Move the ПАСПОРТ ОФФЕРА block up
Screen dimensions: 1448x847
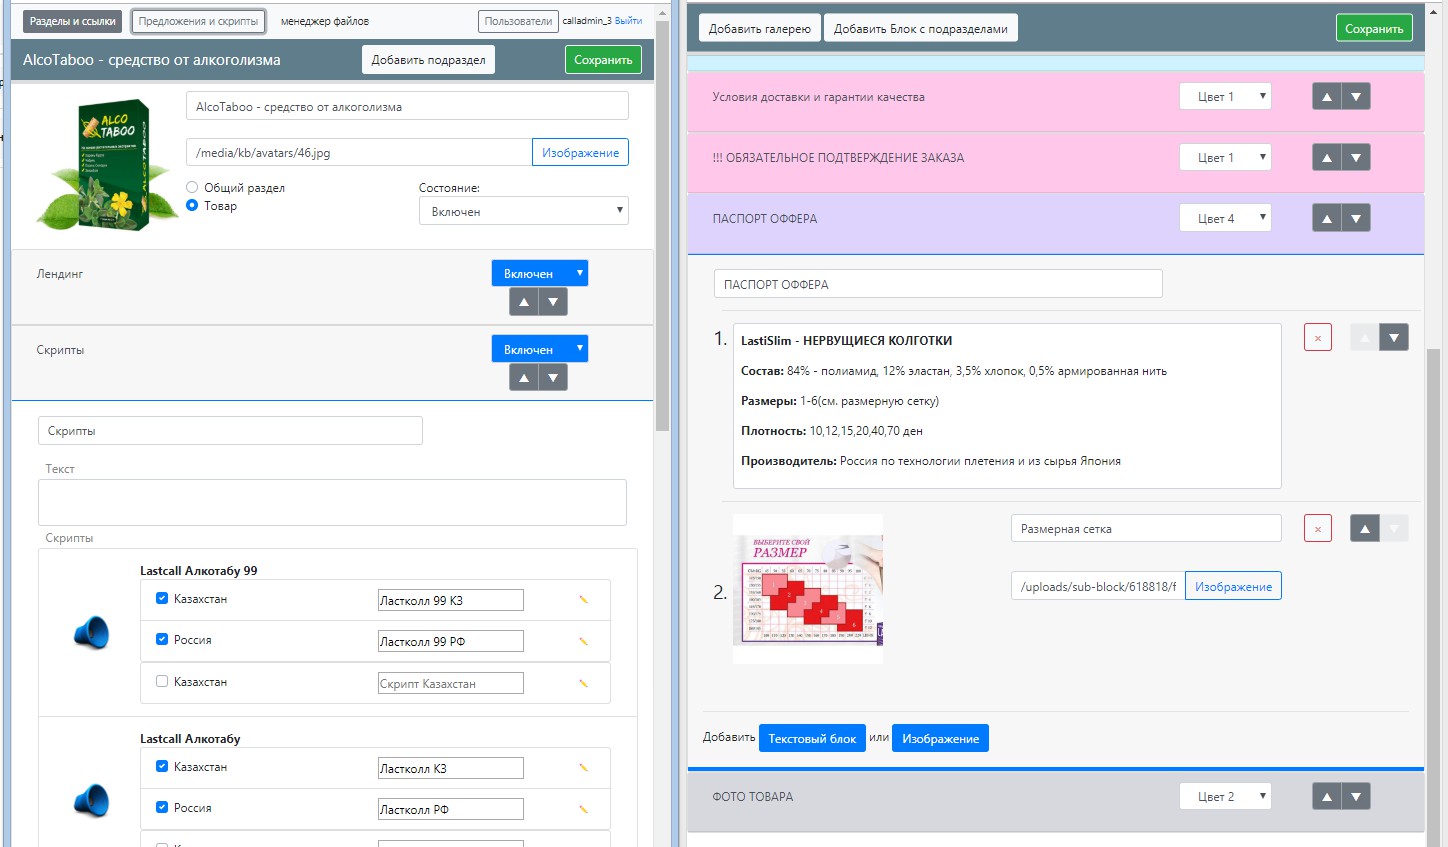[x=1327, y=218]
